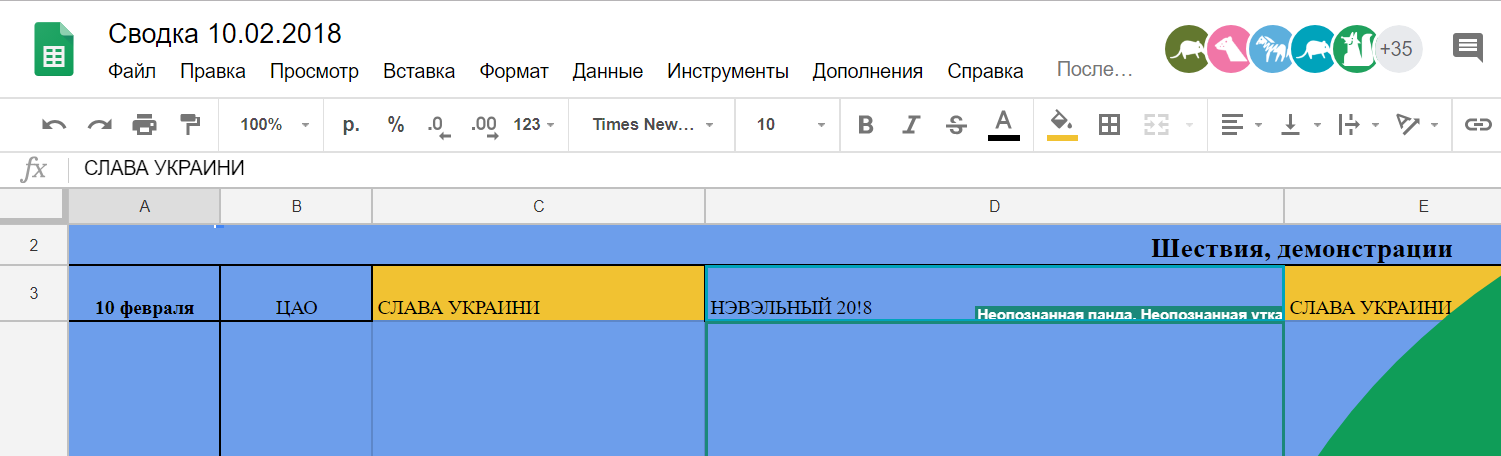The width and height of the screenshot is (1501, 456).
Task: Toggle bold formatting
Action: click(866, 125)
